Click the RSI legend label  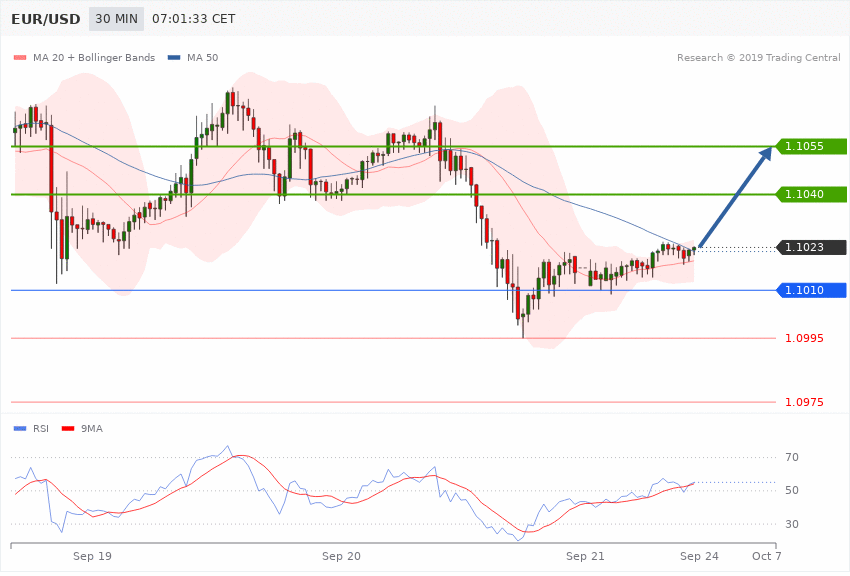click(41, 429)
